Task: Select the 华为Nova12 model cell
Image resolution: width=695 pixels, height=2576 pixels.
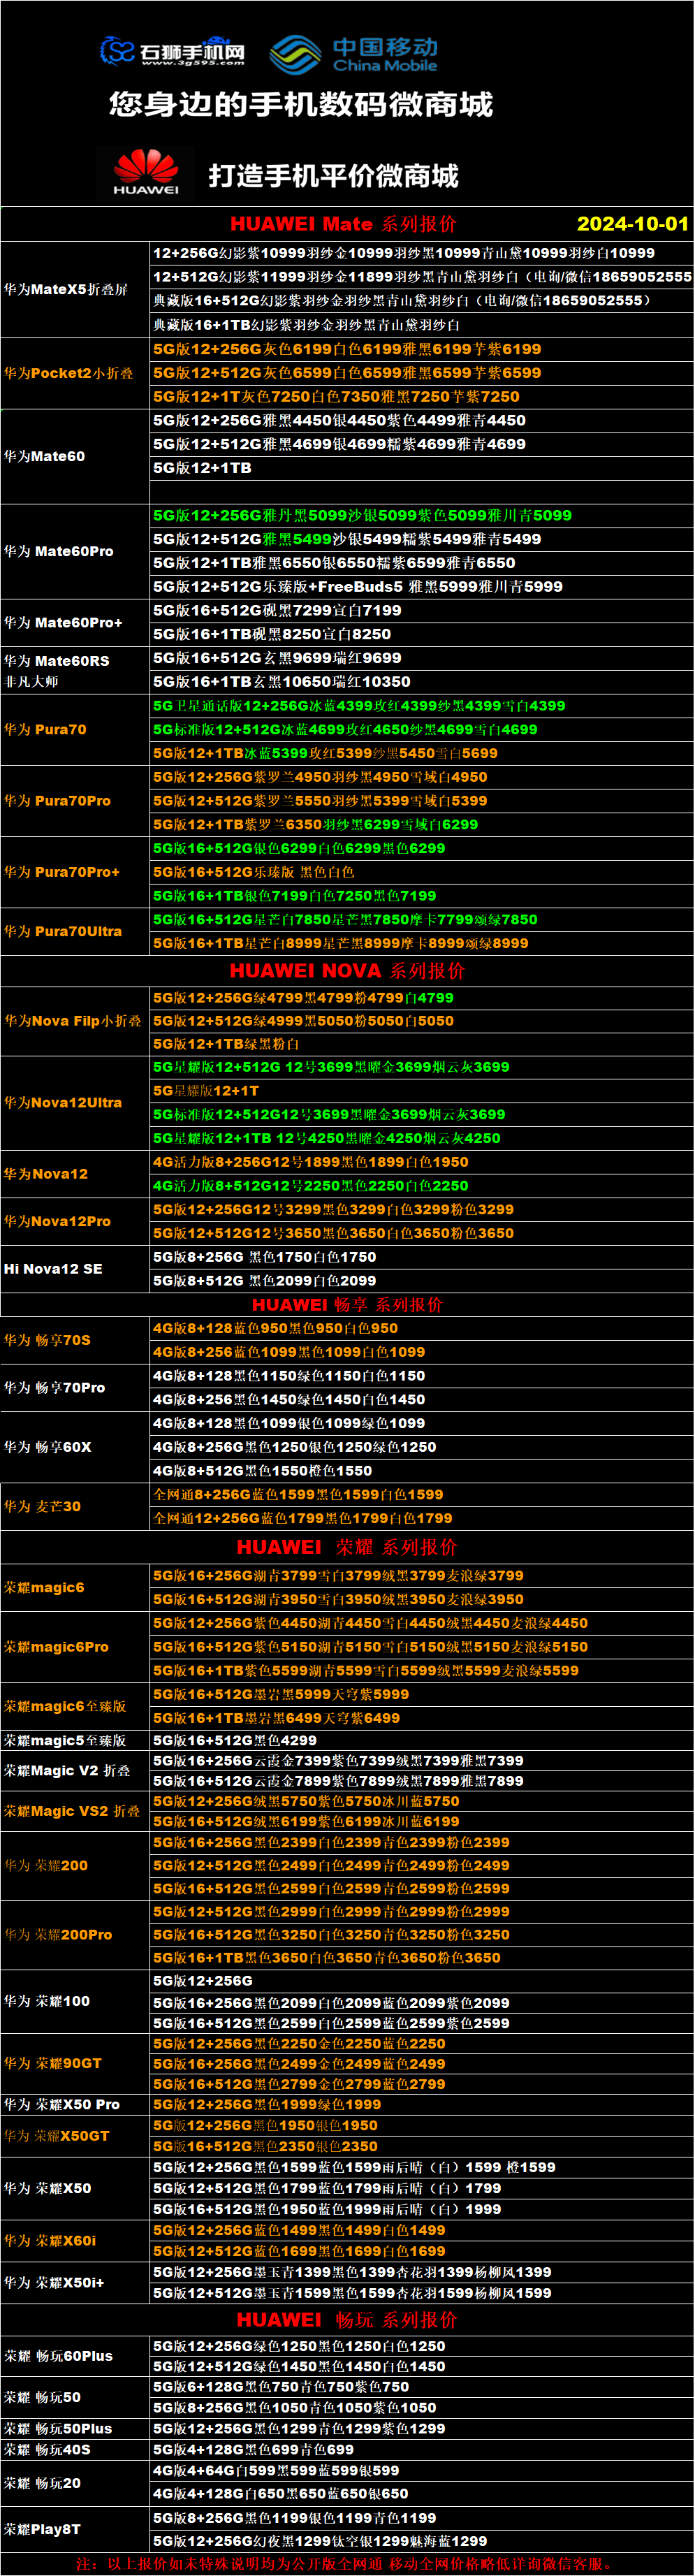Action: tap(75, 1174)
